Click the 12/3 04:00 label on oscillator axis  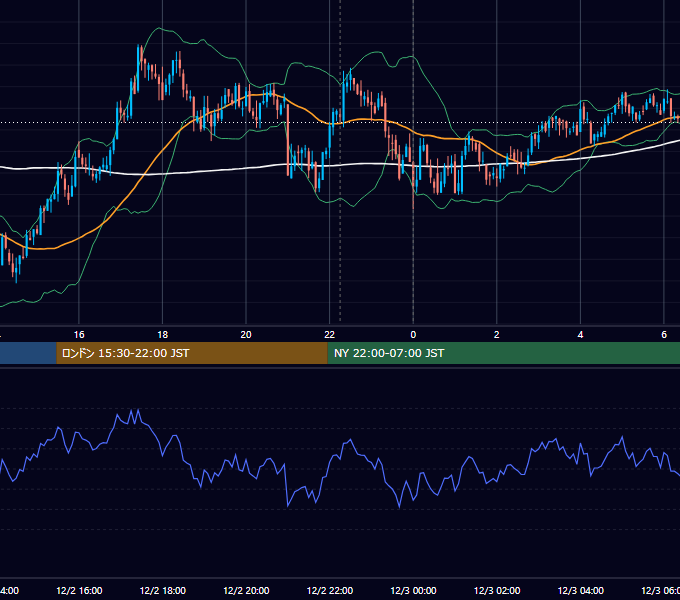point(581,591)
